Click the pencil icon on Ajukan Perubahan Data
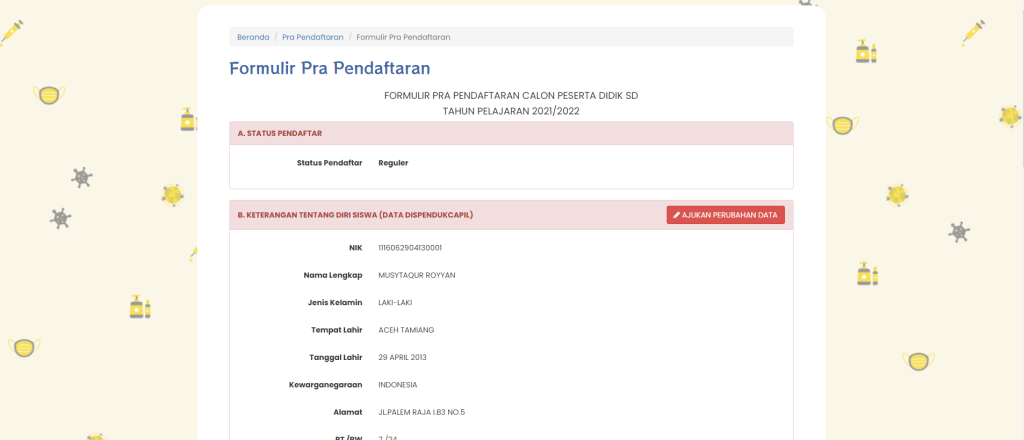This screenshot has height=440, width=1024. coord(677,215)
